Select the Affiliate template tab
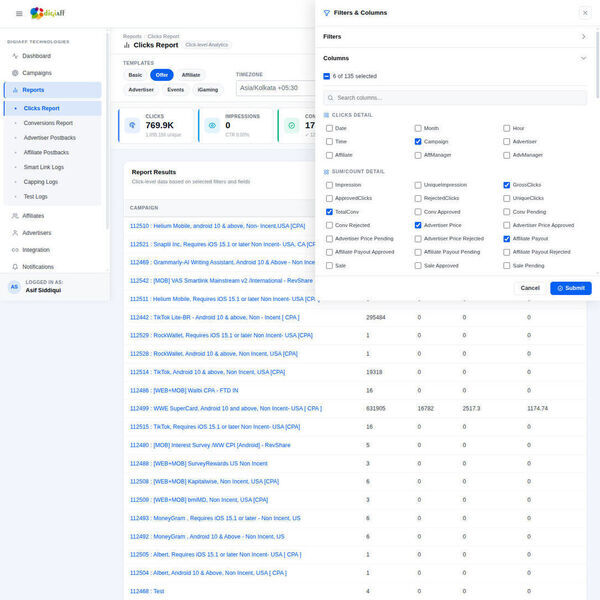 point(191,75)
